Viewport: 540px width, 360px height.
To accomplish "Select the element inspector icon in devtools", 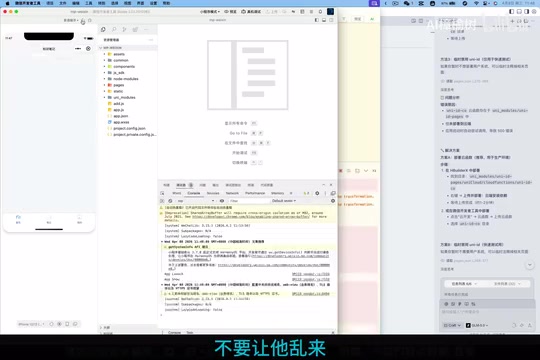I will (162, 193).
